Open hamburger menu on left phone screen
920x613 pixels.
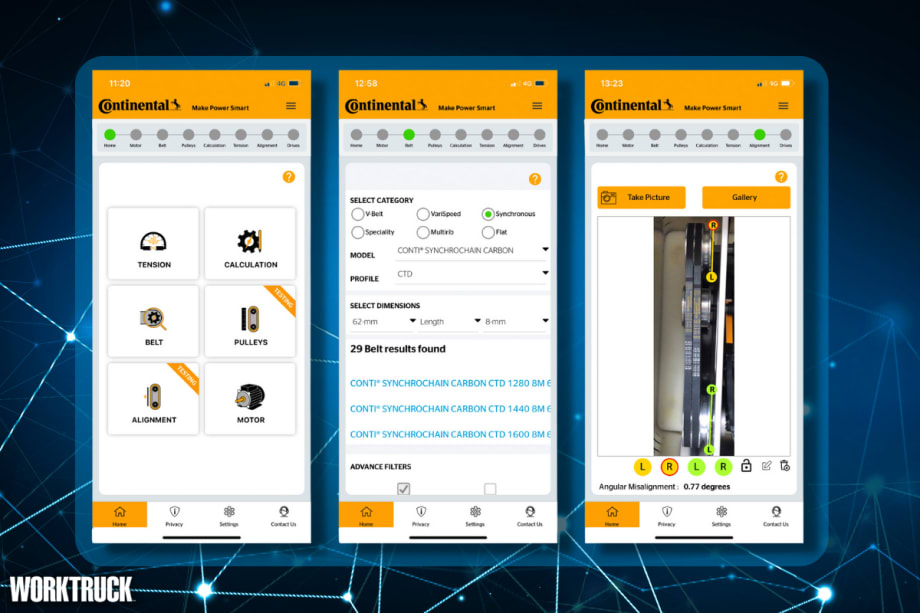(291, 106)
